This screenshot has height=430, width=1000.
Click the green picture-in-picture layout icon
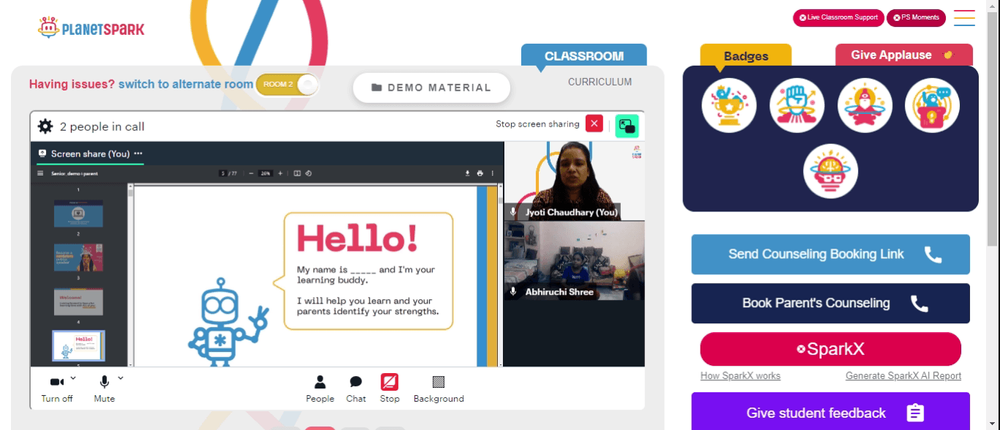click(x=627, y=126)
